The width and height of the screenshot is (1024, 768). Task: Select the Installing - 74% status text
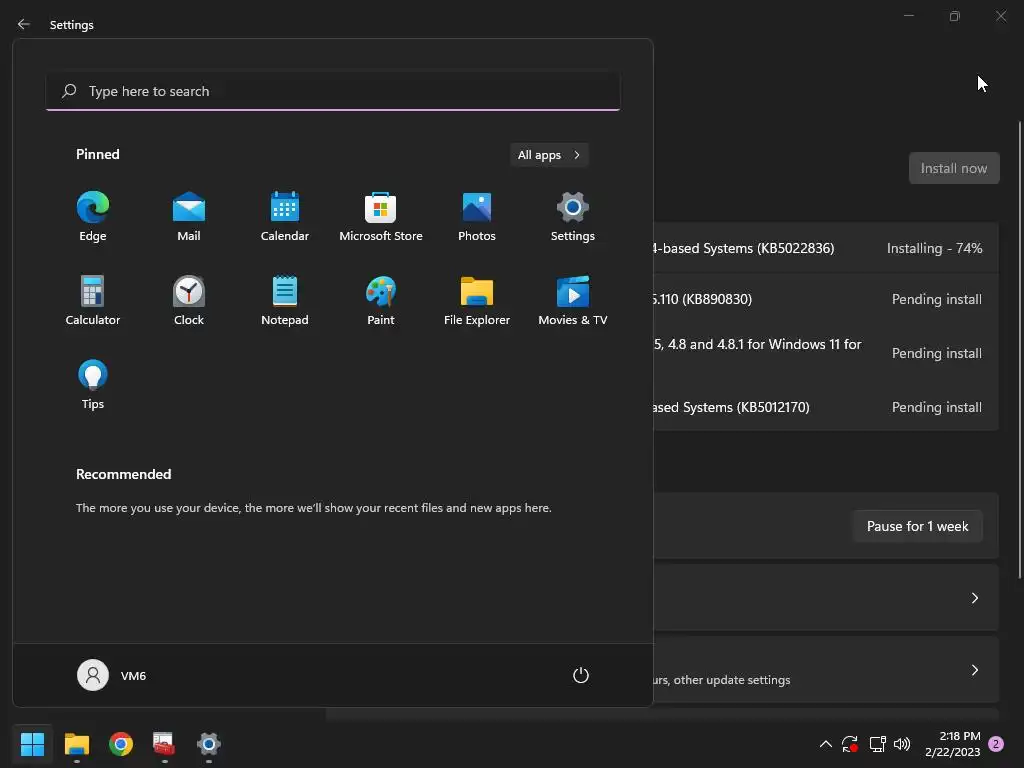point(934,248)
